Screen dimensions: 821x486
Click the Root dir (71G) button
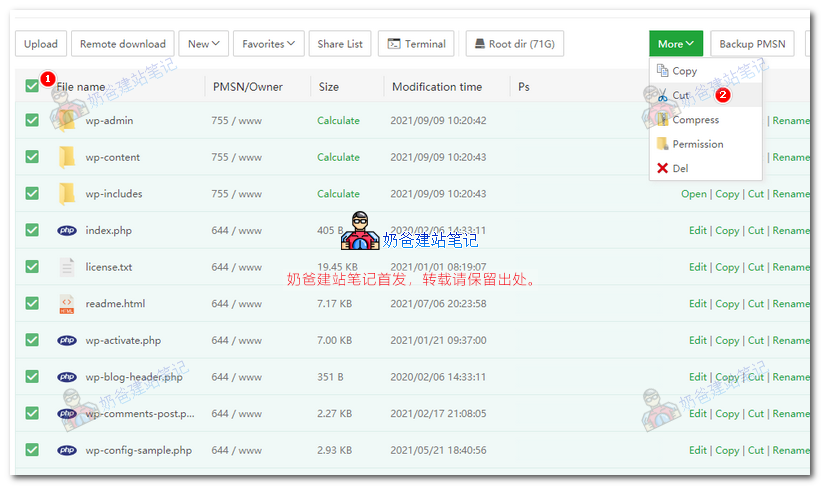click(515, 43)
